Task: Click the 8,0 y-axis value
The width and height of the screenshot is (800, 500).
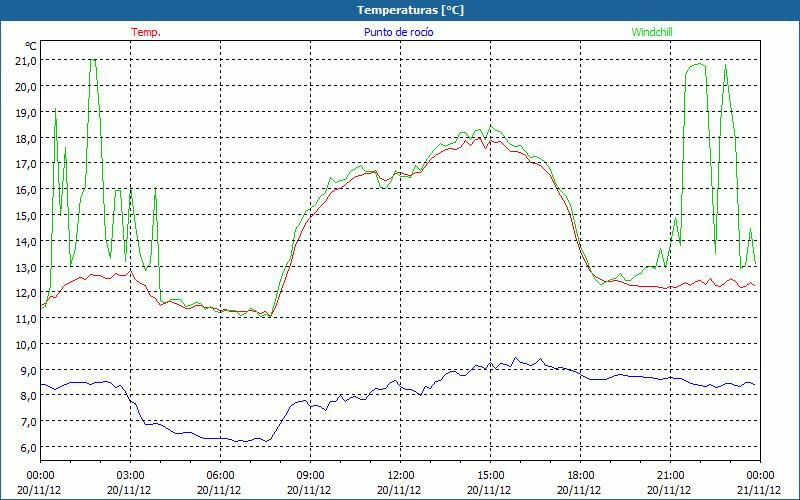Action: (28, 396)
